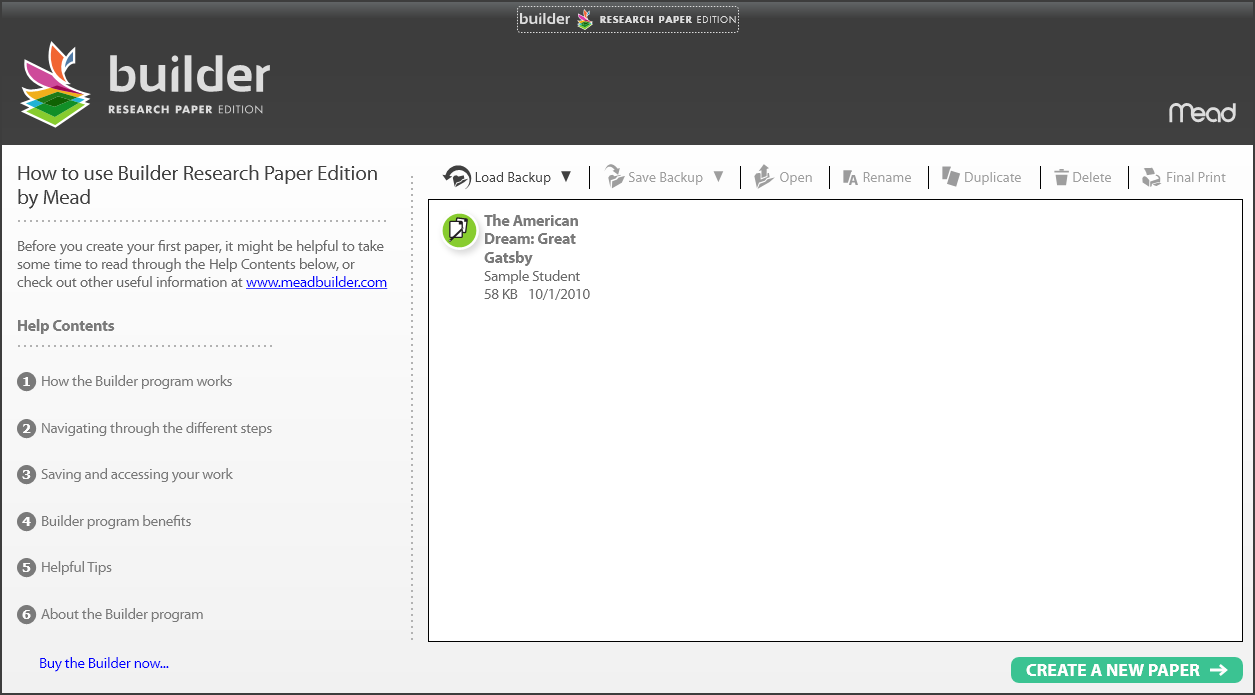Open the Load Backup dropdown arrow

click(566, 177)
